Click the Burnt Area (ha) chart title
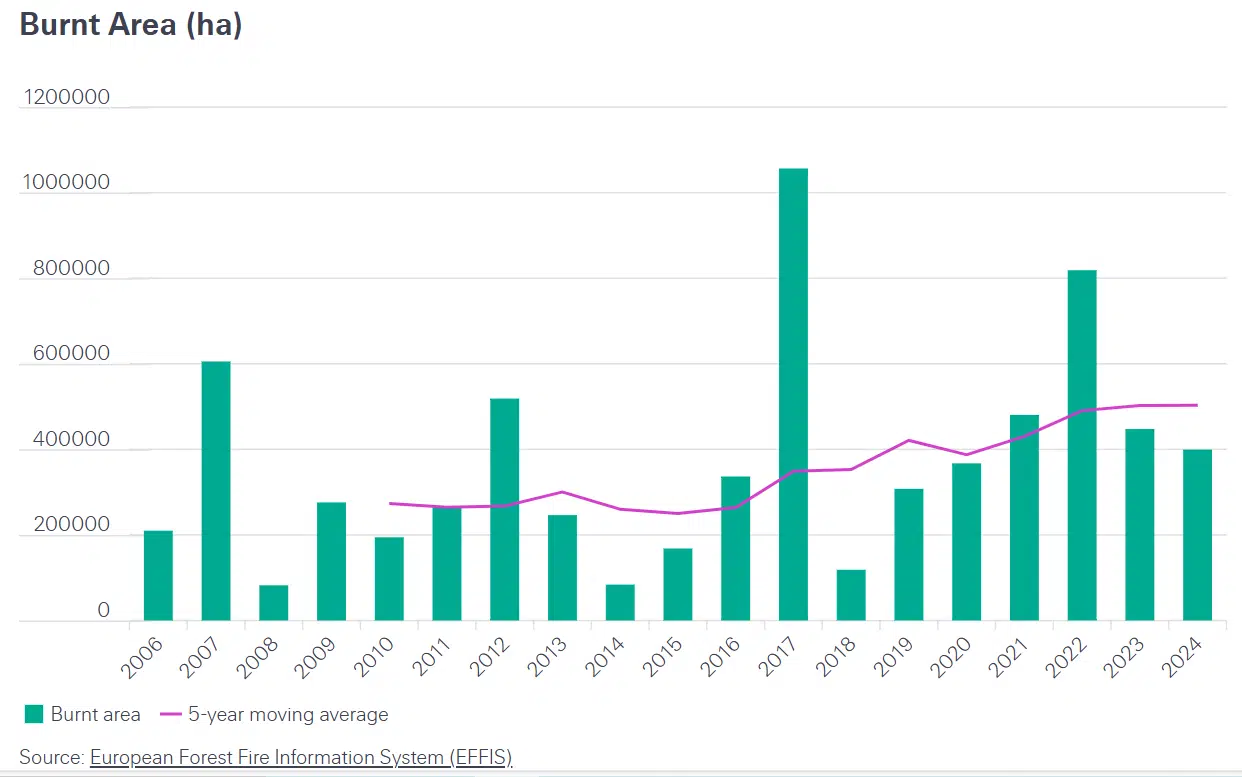Screen dimensions: 1242x777 [x=131, y=25]
